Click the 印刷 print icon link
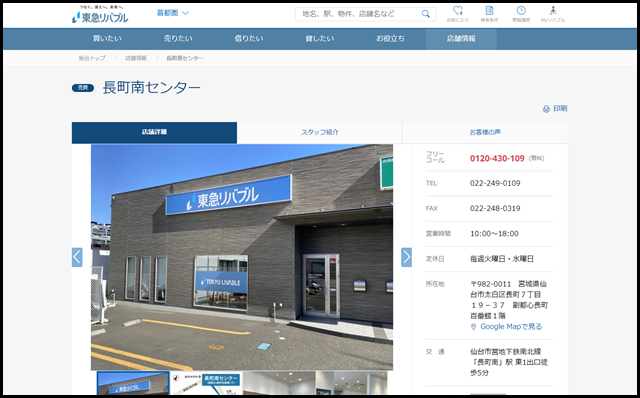This screenshot has width=640, height=398. tap(555, 109)
